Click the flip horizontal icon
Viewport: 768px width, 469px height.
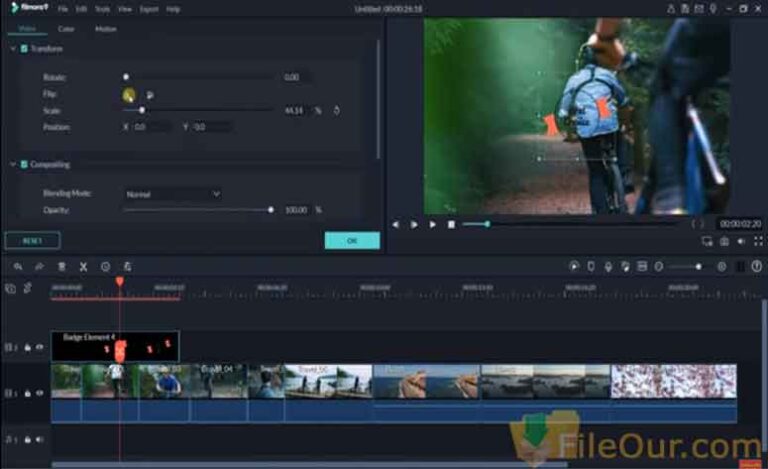[129, 94]
